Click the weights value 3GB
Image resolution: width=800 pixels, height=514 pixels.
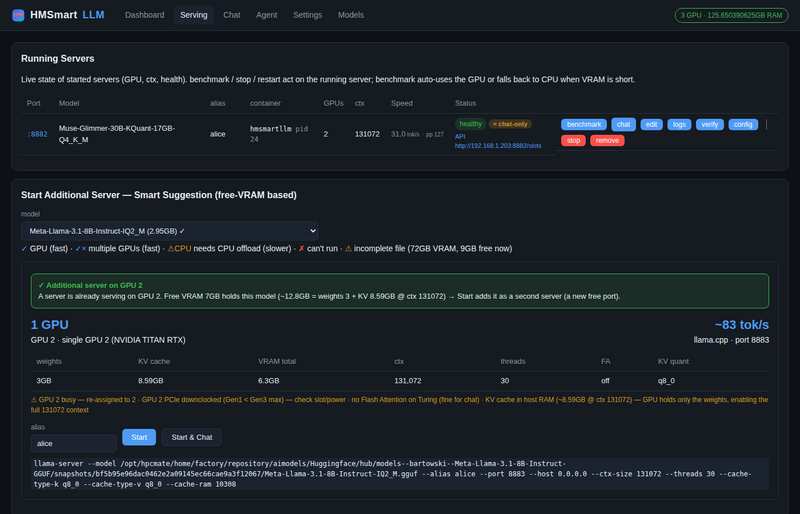[44, 381]
